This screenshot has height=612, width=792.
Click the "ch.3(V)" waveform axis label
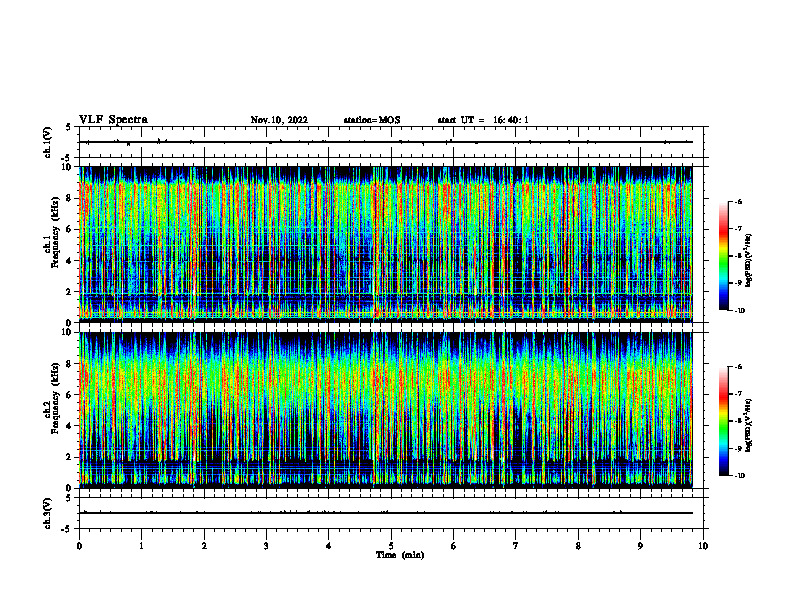click(47, 513)
